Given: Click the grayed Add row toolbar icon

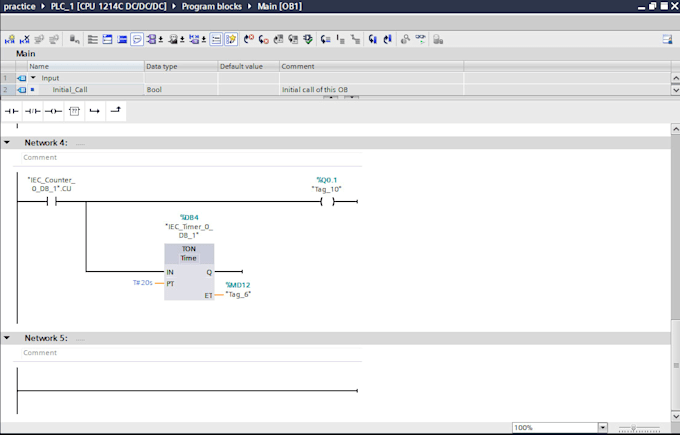Looking at the screenshot, I should tap(54, 40).
